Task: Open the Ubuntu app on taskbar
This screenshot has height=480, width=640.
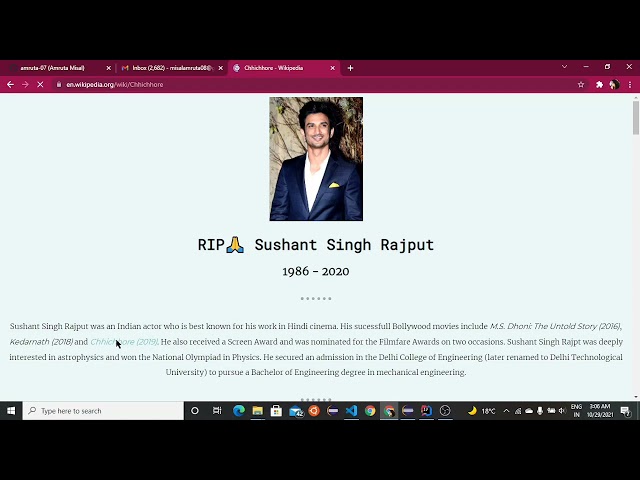Action: (x=314, y=411)
